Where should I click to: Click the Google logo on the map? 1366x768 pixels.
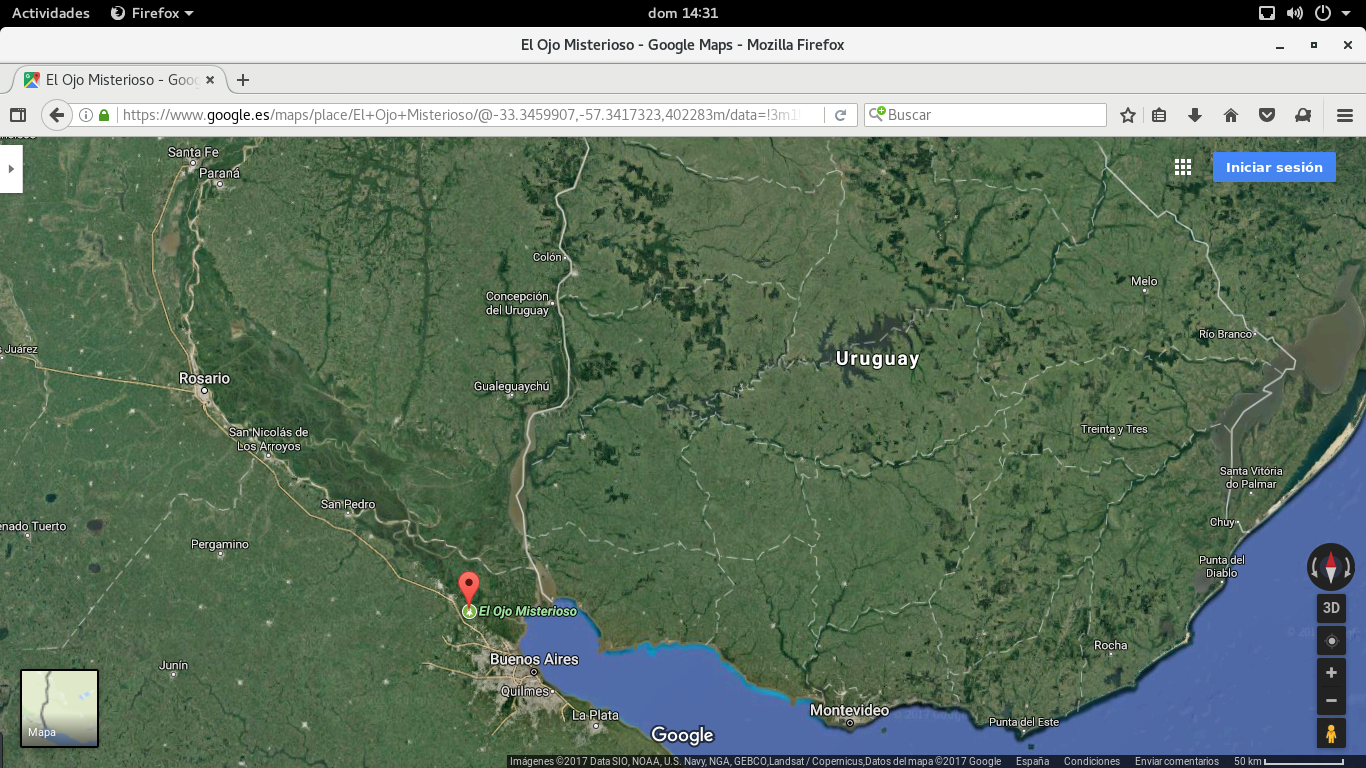(x=682, y=735)
